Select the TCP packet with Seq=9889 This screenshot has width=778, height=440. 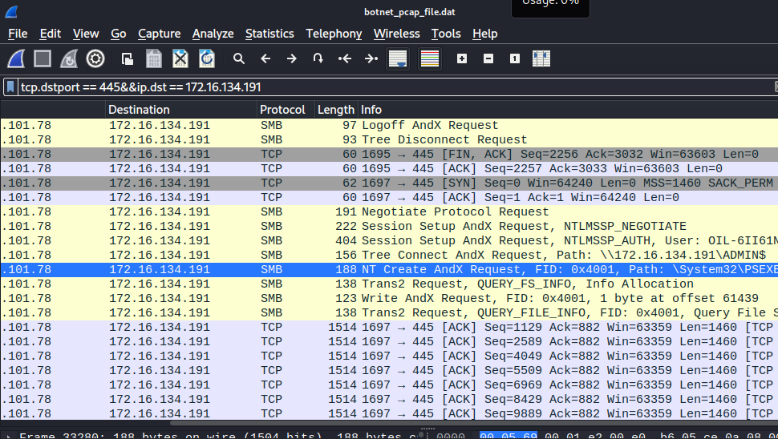[x=389, y=414]
